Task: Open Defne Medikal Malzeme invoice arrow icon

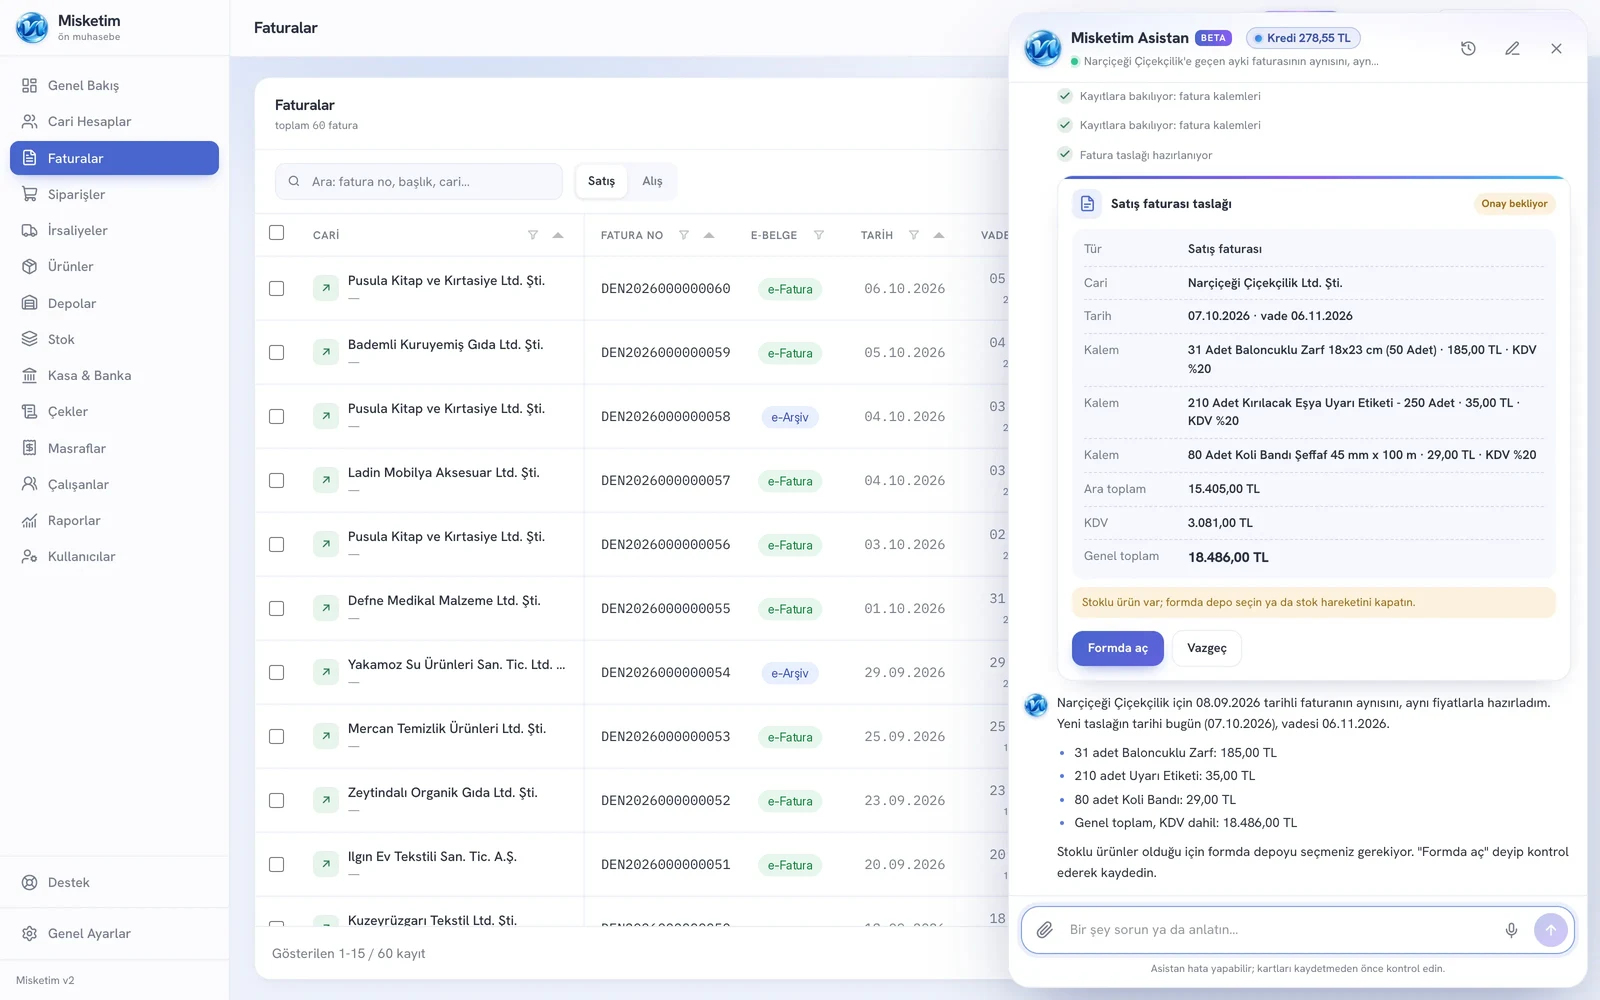Action: point(326,609)
